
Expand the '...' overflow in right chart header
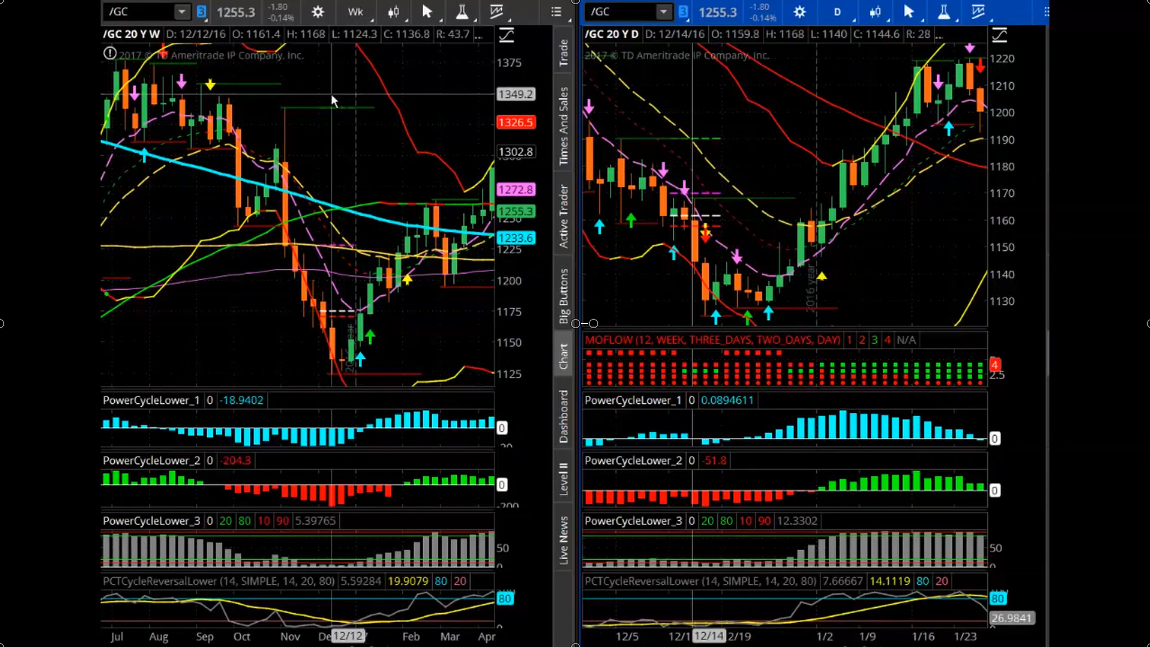940,34
